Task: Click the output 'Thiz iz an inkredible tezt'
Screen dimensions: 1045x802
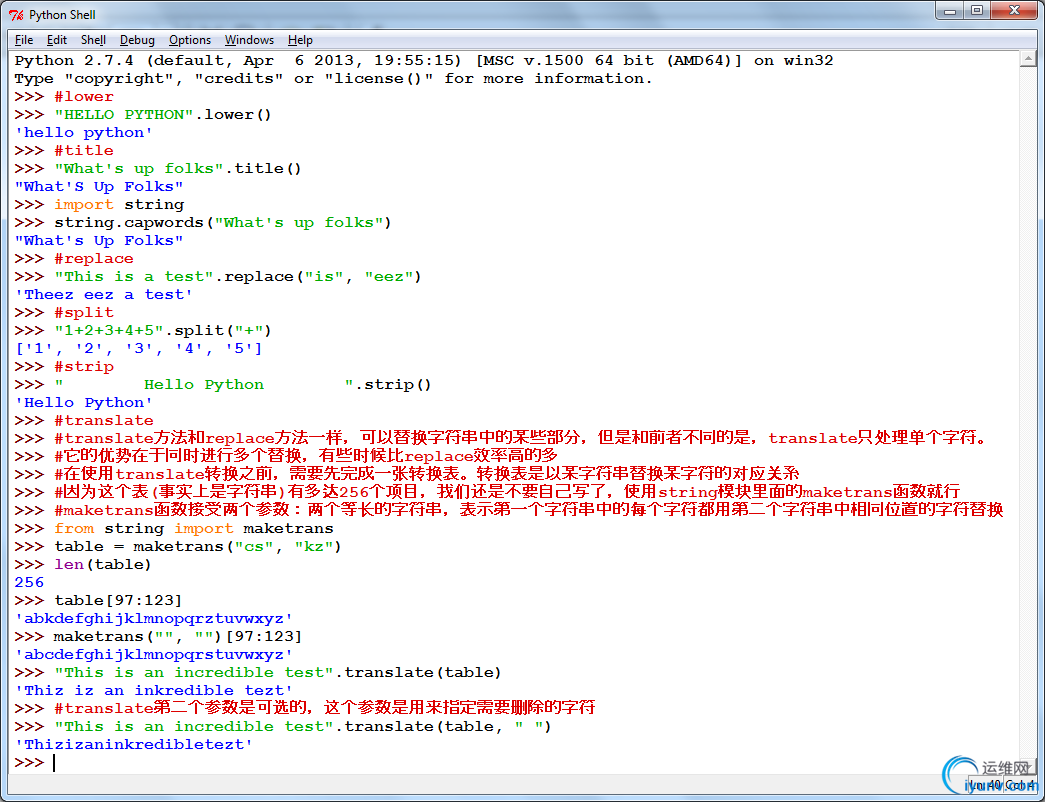Action: (x=154, y=691)
